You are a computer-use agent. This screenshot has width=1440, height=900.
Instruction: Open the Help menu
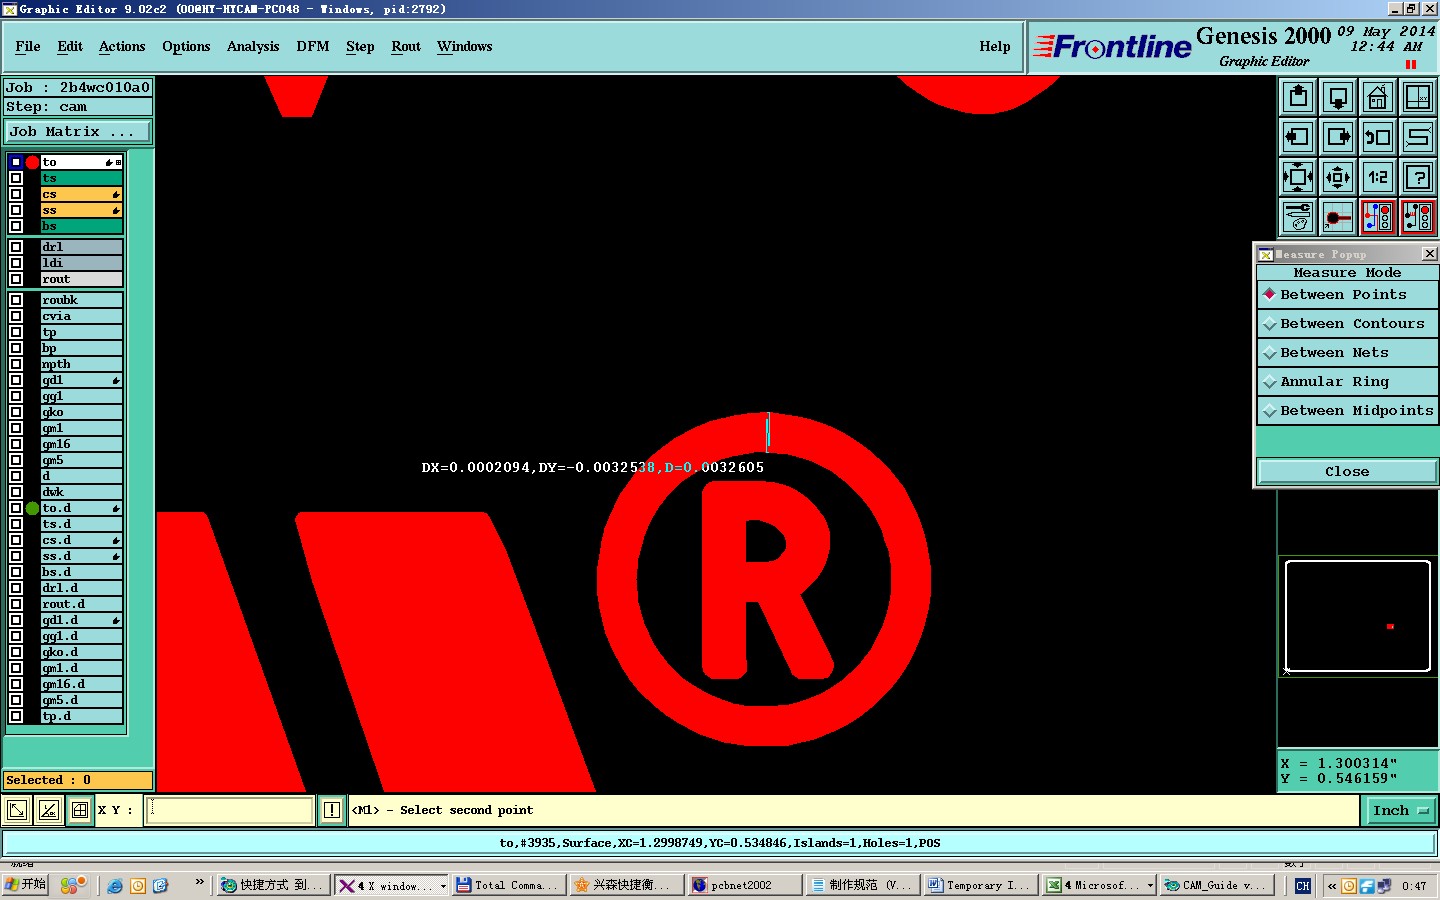[995, 47]
